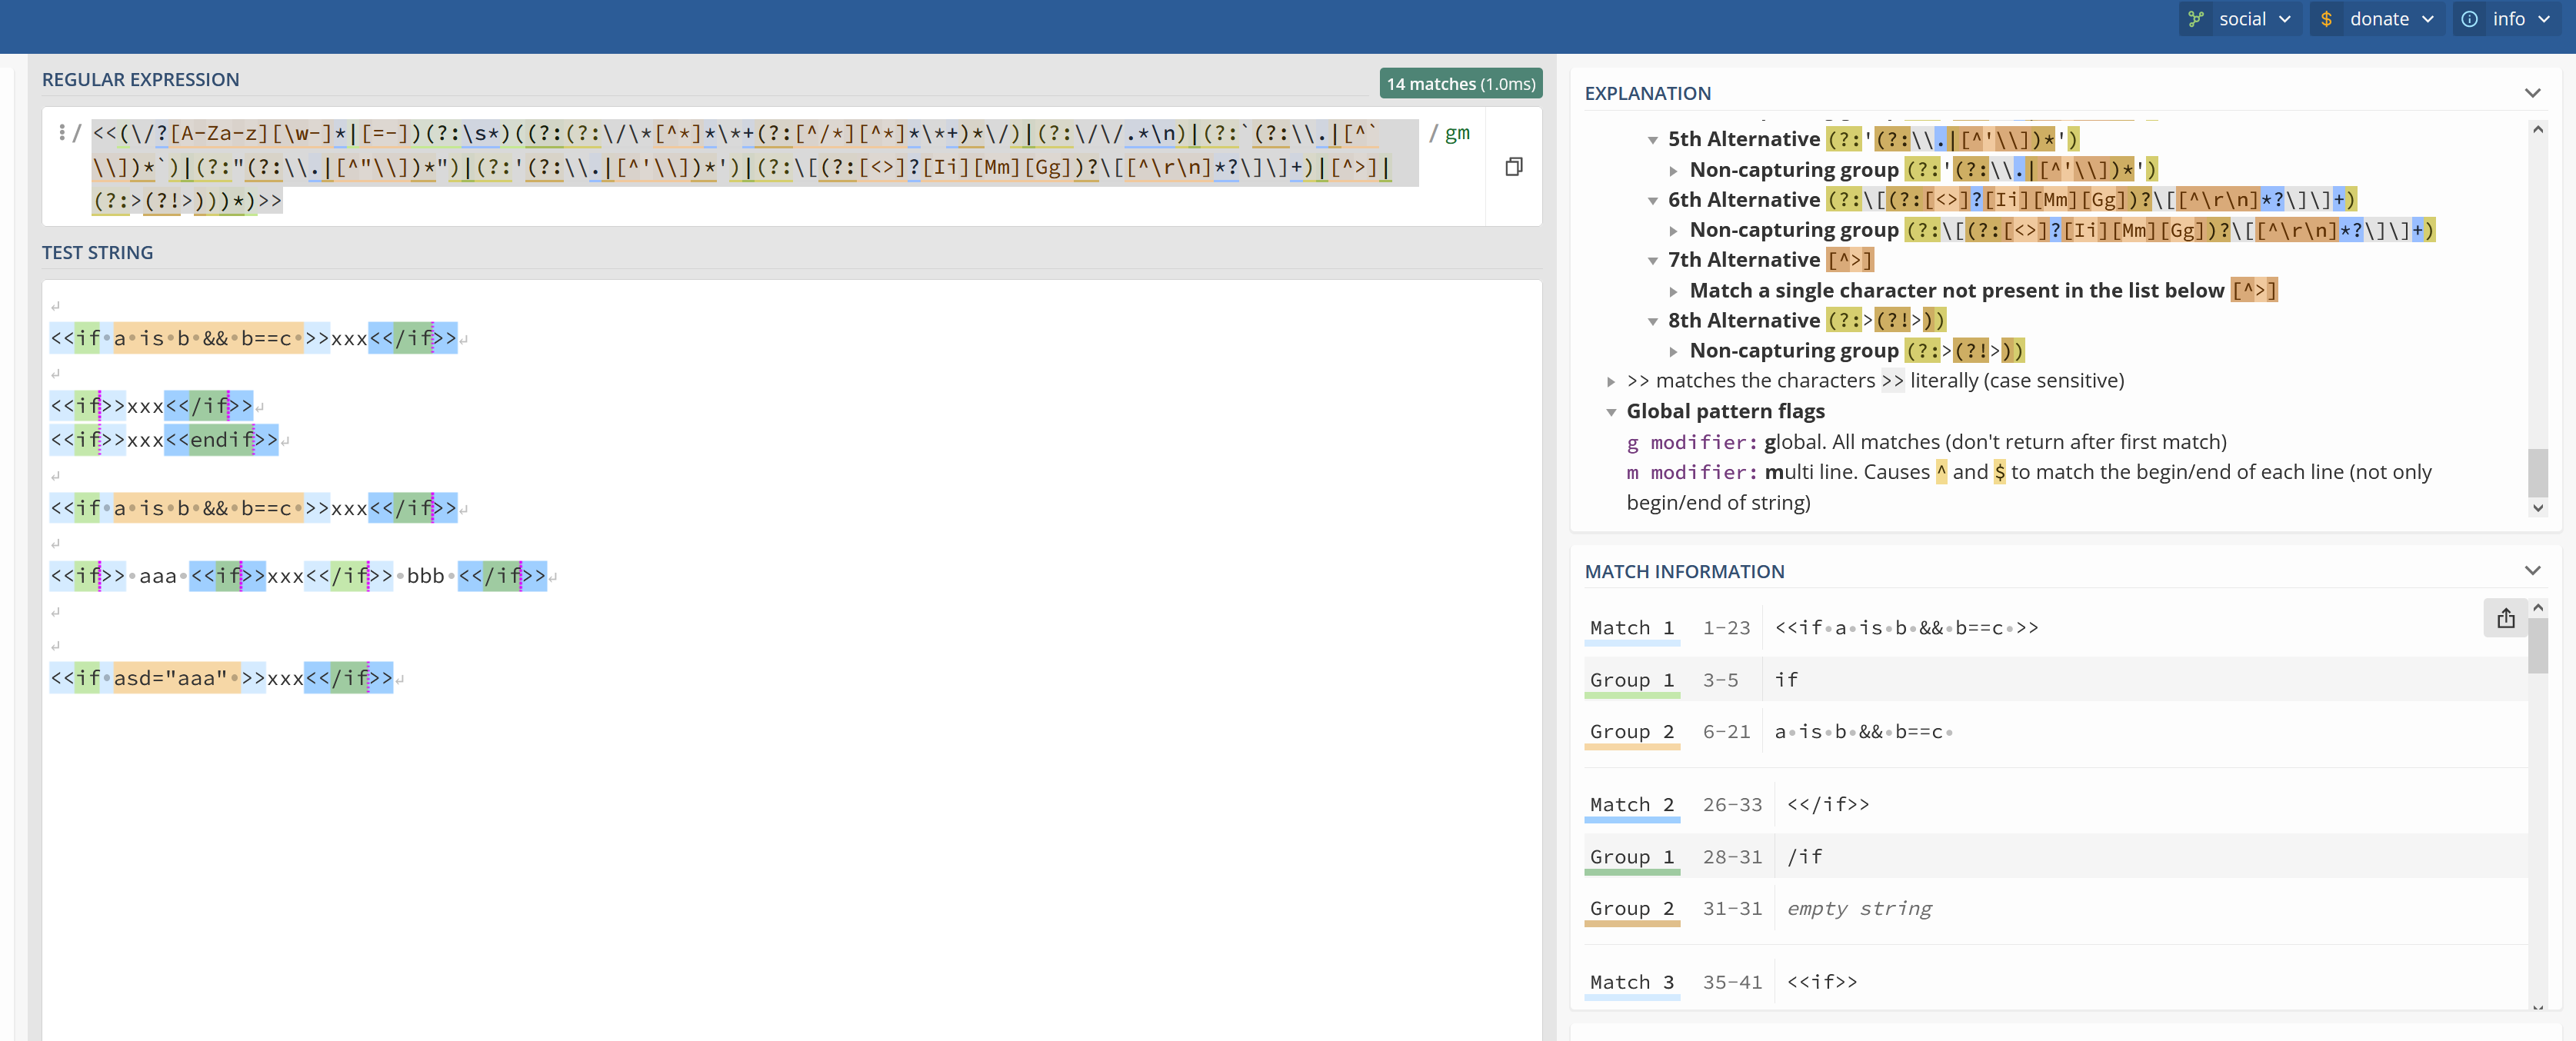This screenshot has height=1041, width=2576.
Task: Click the explanation panel scrollbar thumb
Action: [x=2537, y=472]
